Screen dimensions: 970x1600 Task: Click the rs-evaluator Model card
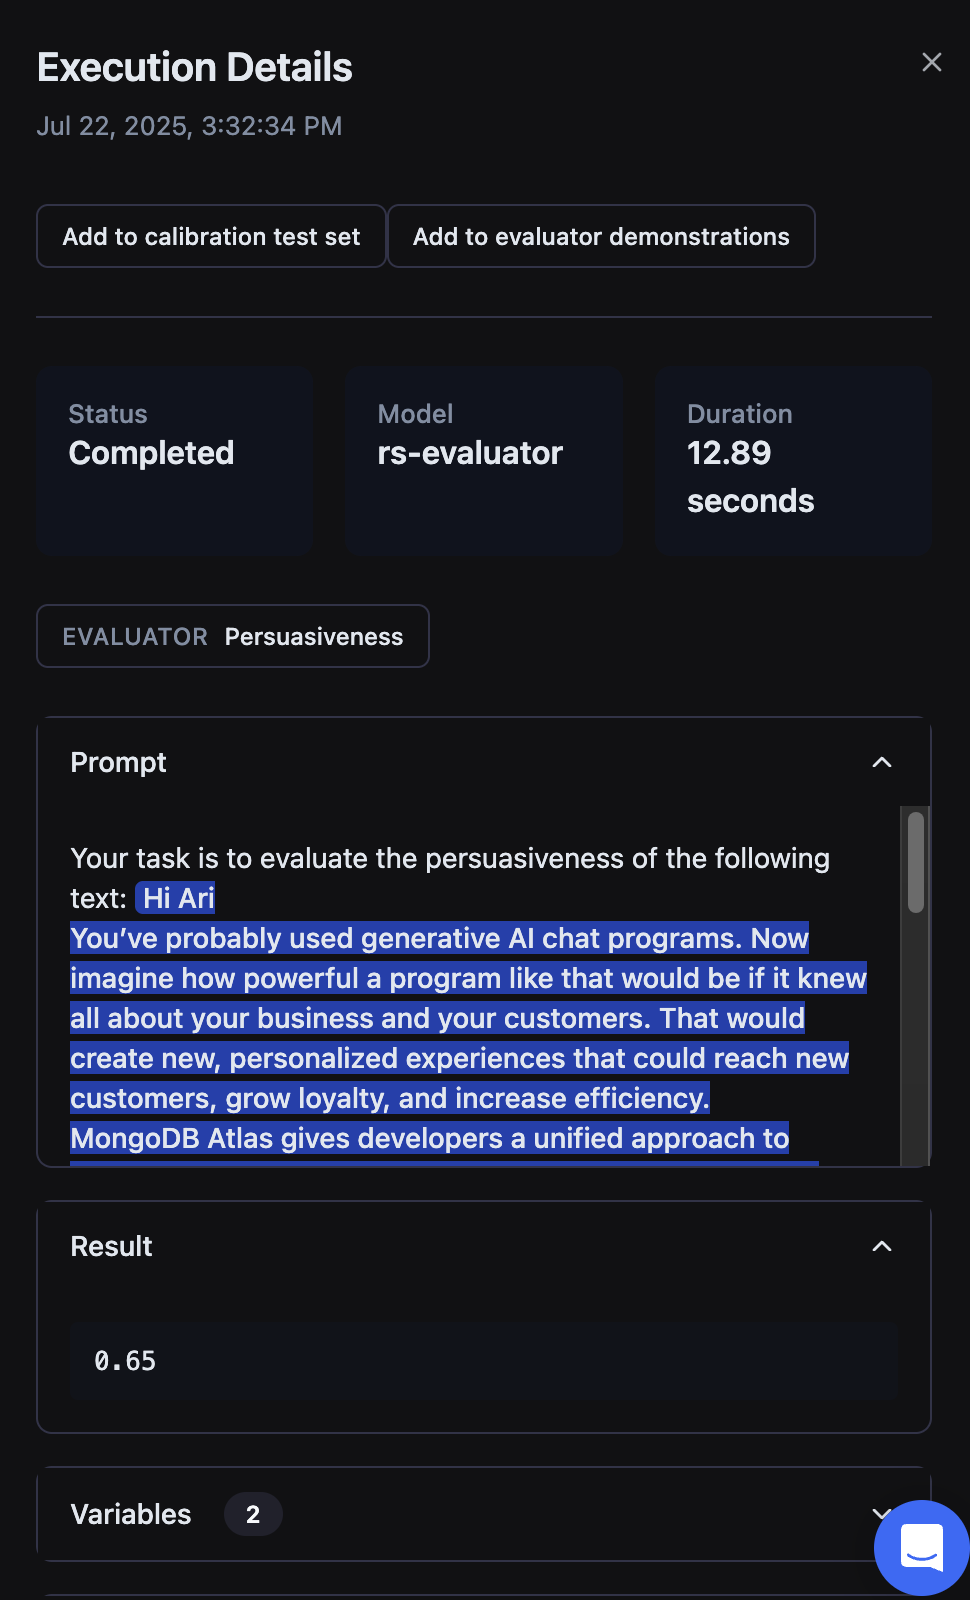click(484, 460)
